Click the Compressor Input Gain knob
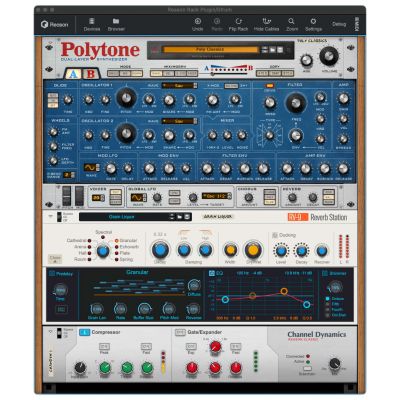This screenshot has width=400, height=400. 80,368
